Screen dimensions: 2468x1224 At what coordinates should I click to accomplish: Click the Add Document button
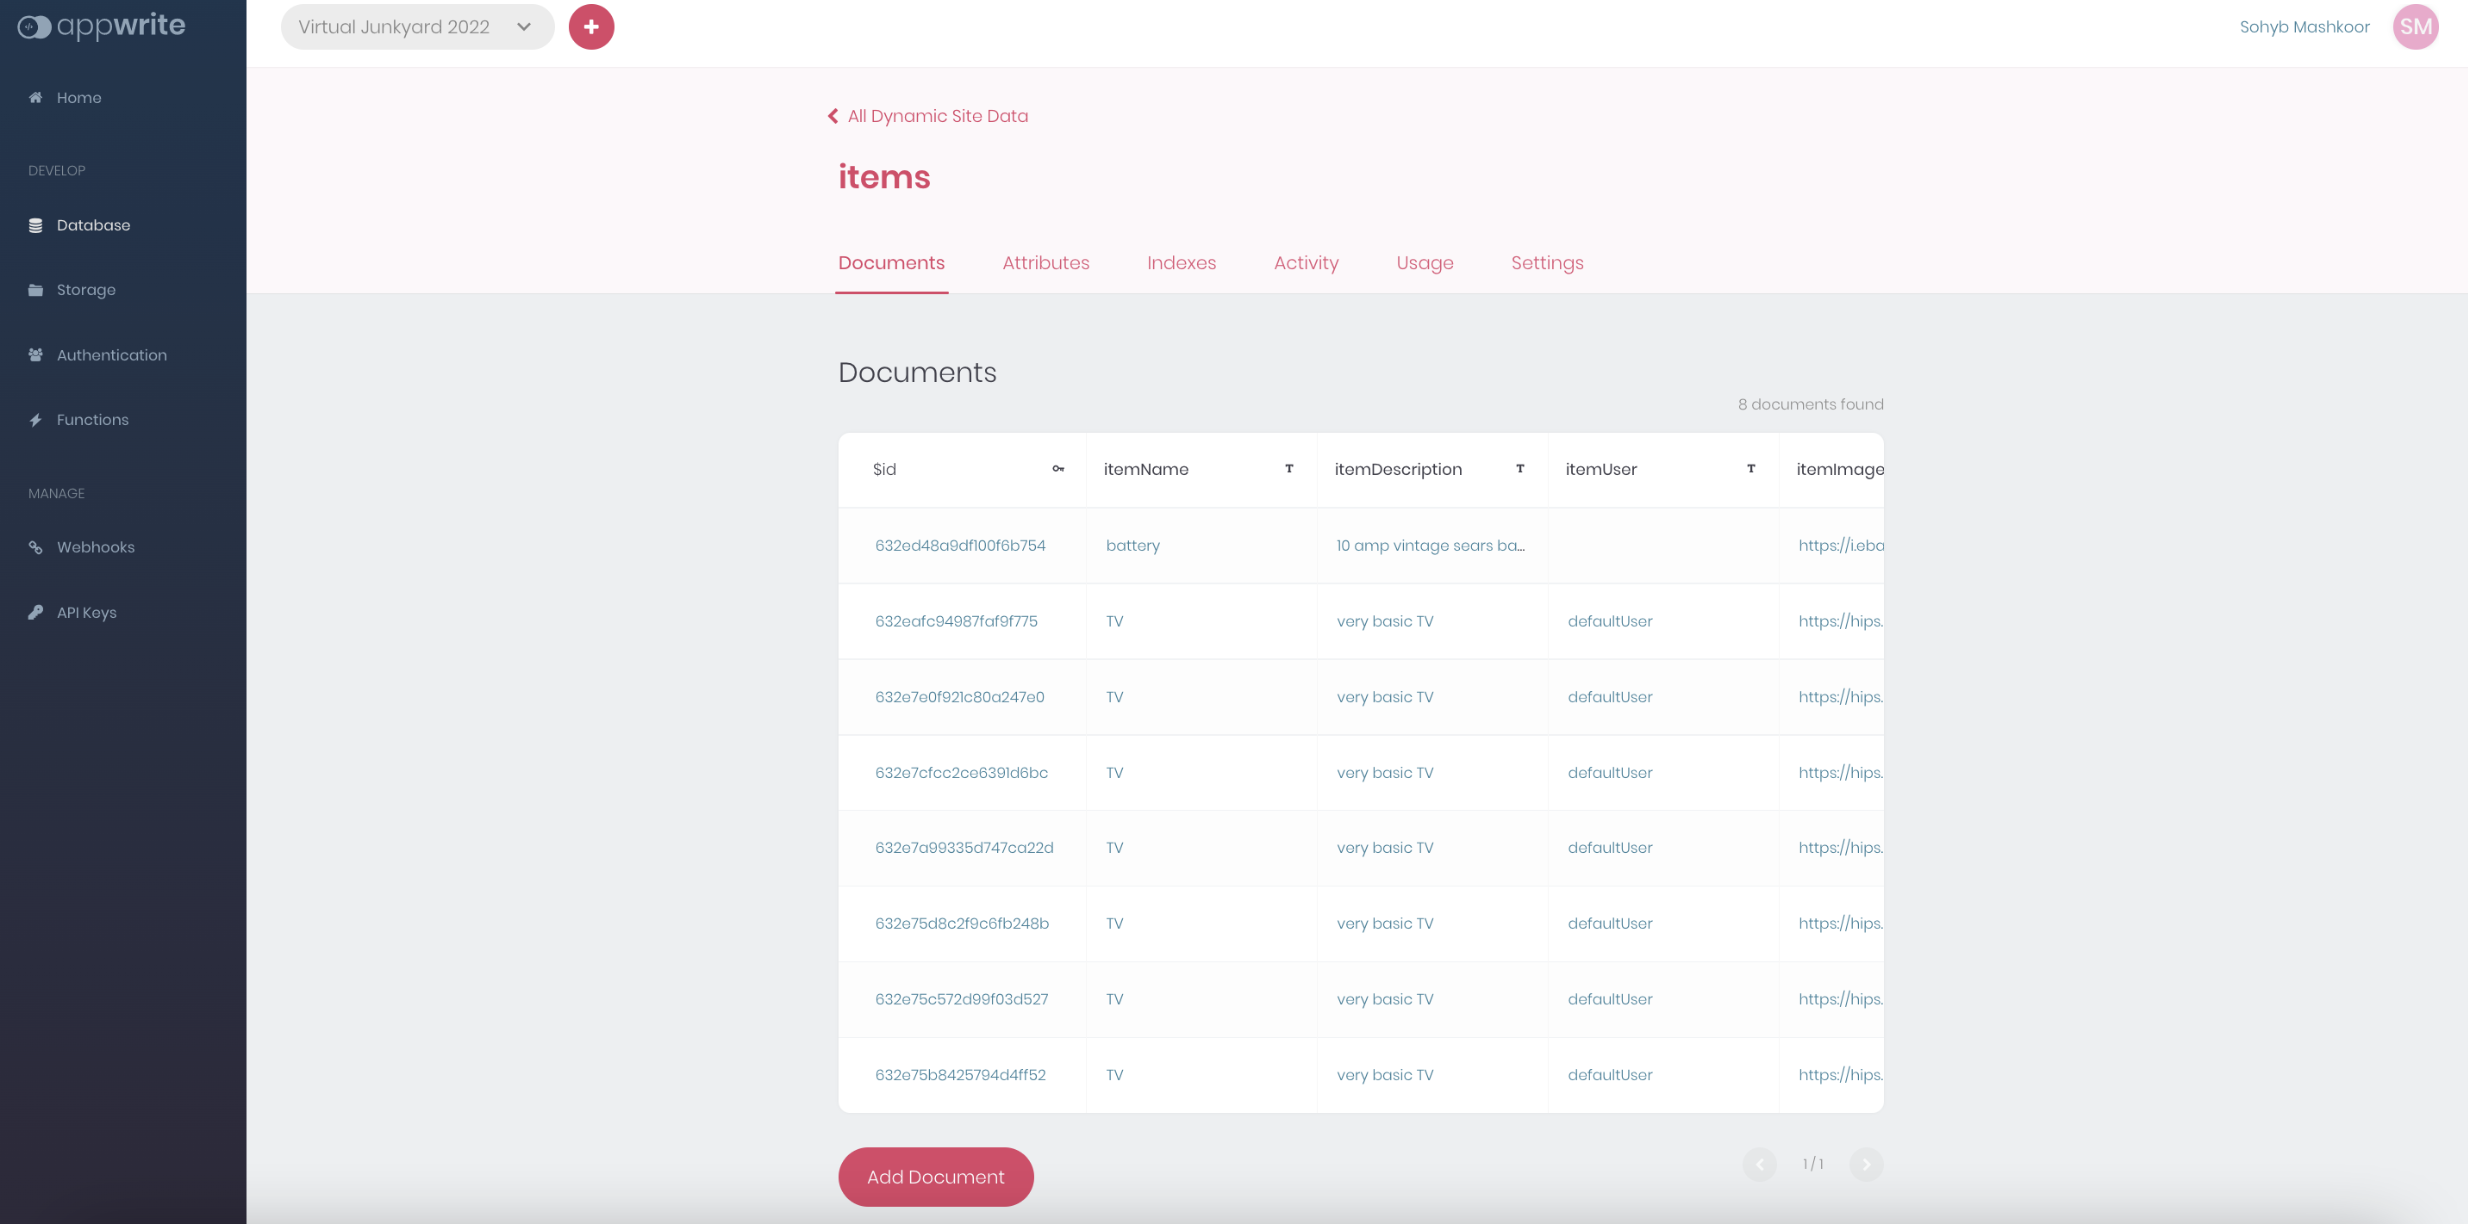(935, 1177)
